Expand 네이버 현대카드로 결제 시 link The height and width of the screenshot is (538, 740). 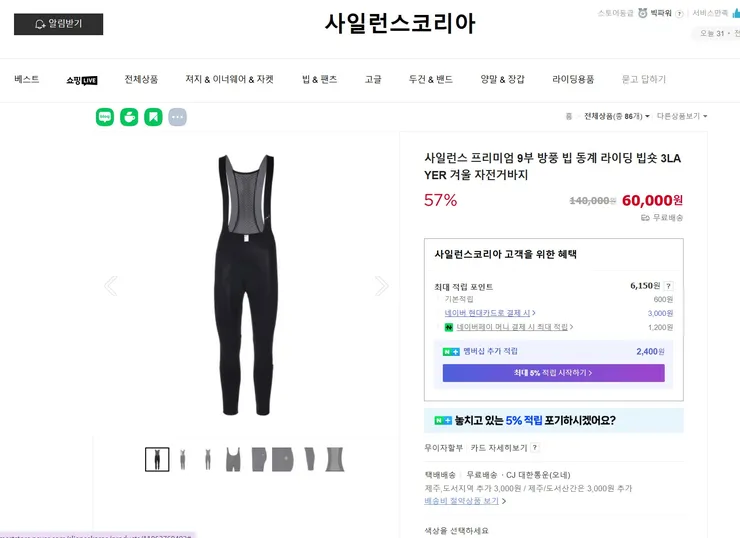click(x=489, y=313)
